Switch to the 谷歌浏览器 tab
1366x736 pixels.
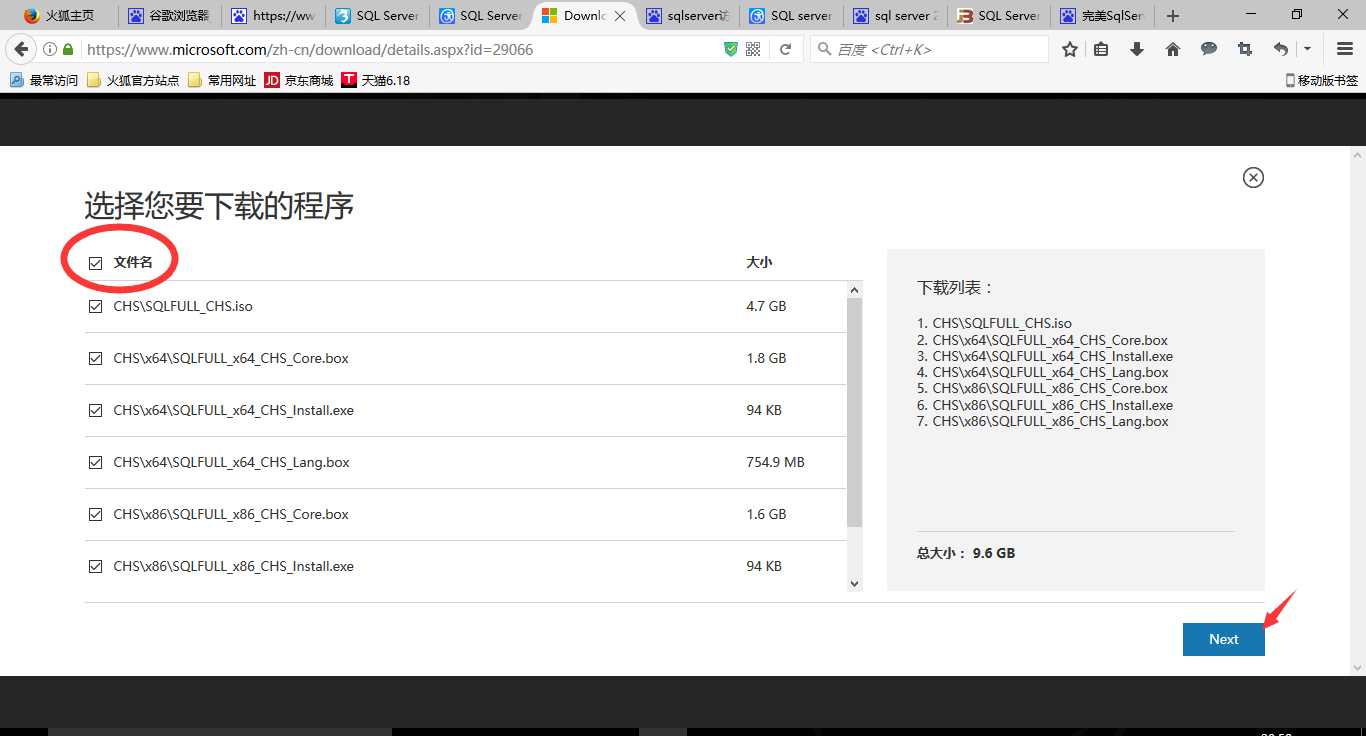pyautogui.click(x=168, y=16)
